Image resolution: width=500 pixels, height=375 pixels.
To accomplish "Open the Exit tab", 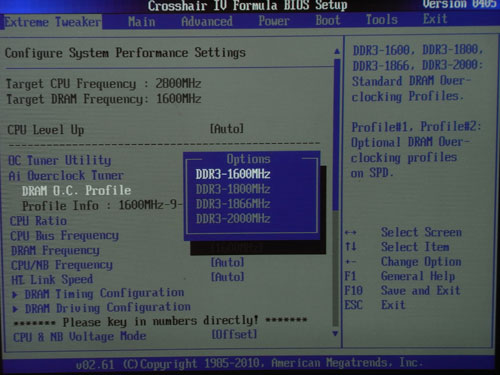I will [435, 19].
